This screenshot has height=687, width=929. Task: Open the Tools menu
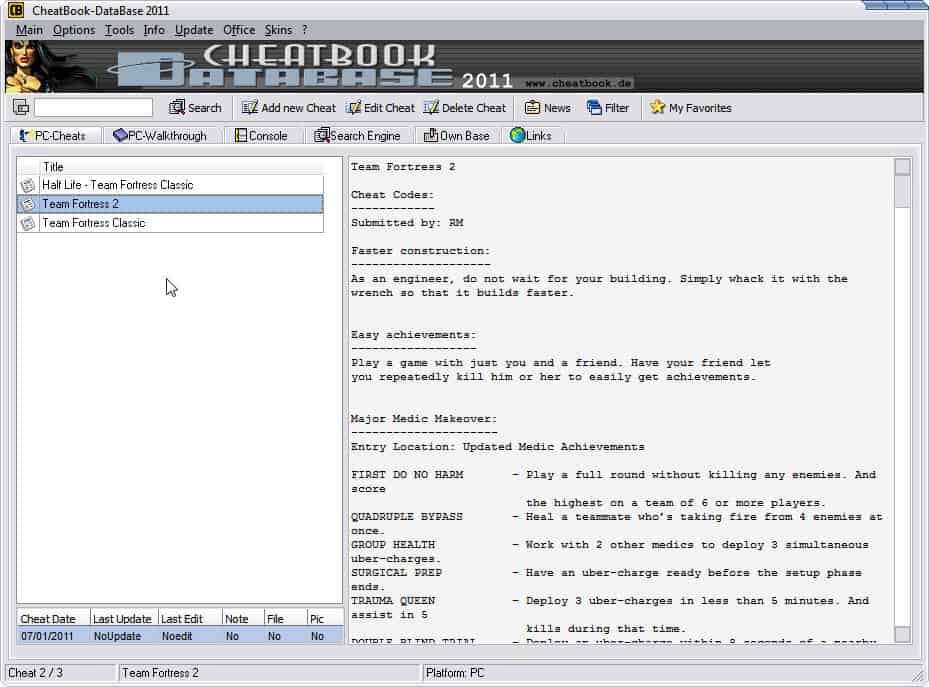(119, 30)
